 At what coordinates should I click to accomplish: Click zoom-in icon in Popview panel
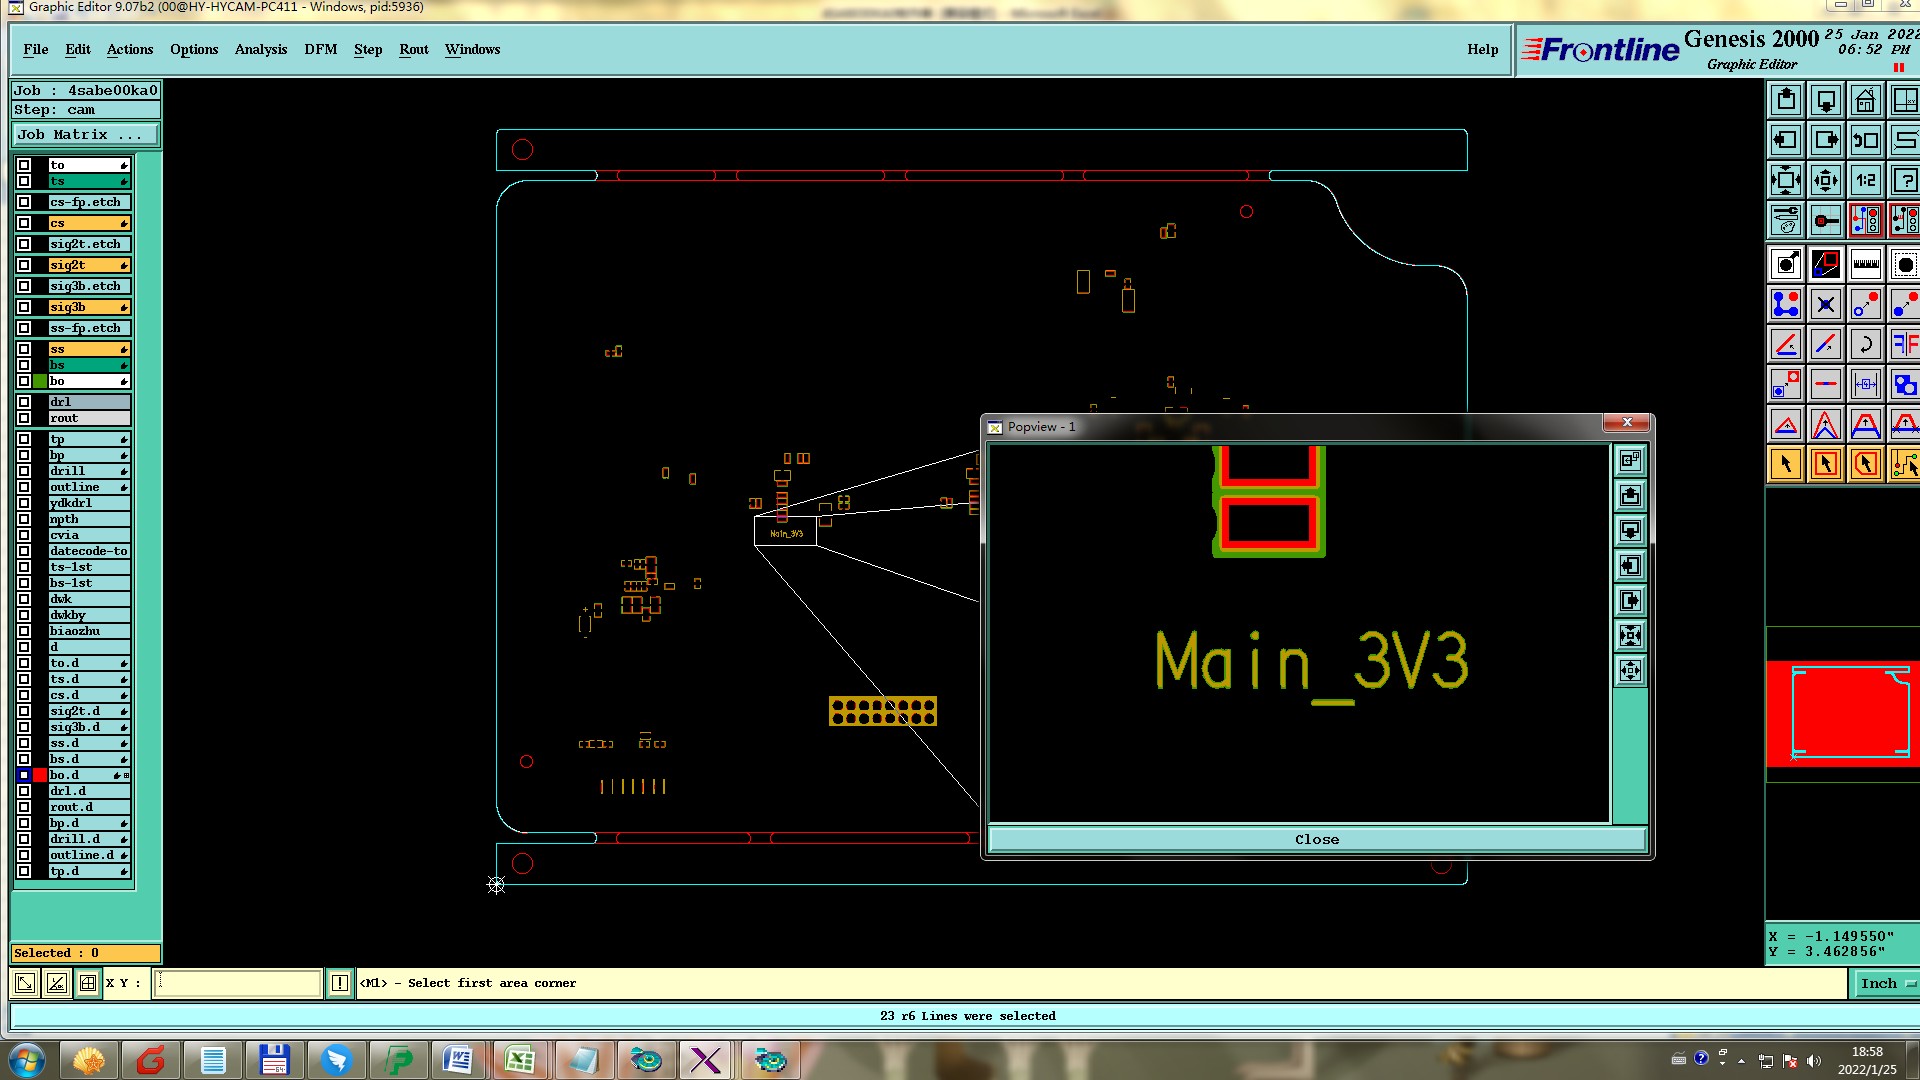click(x=1630, y=636)
